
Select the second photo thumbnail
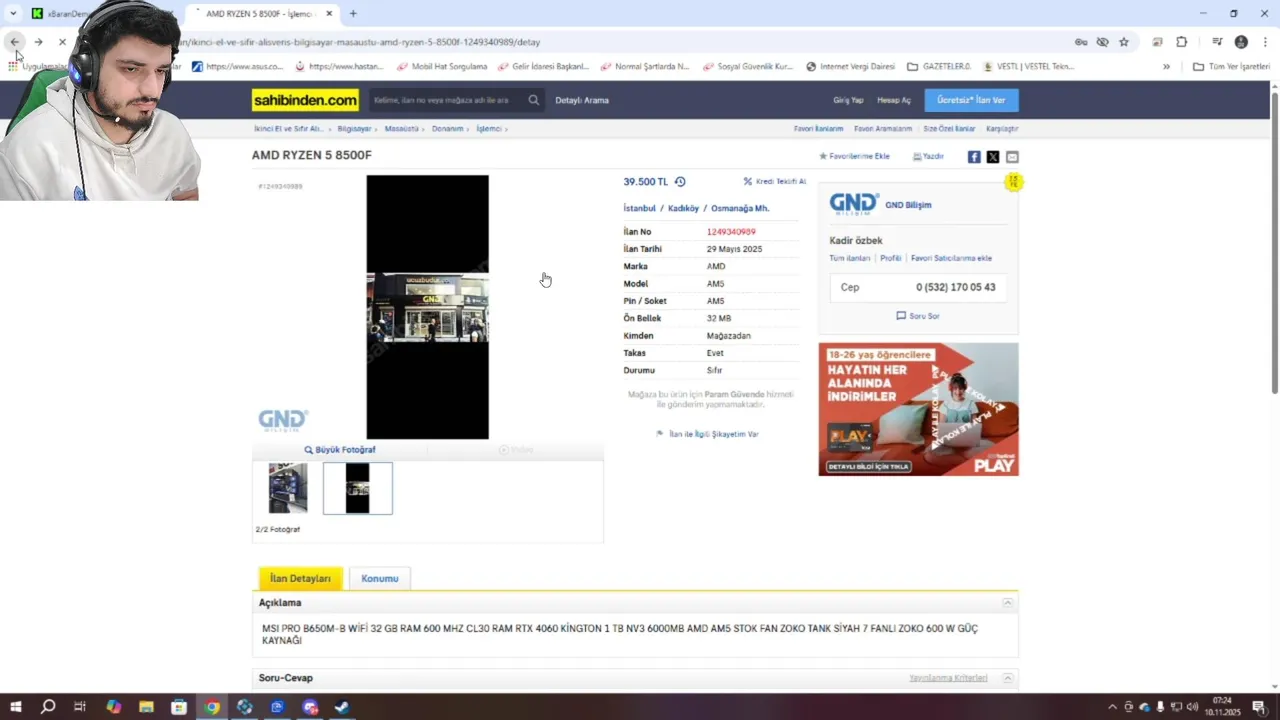coord(358,488)
